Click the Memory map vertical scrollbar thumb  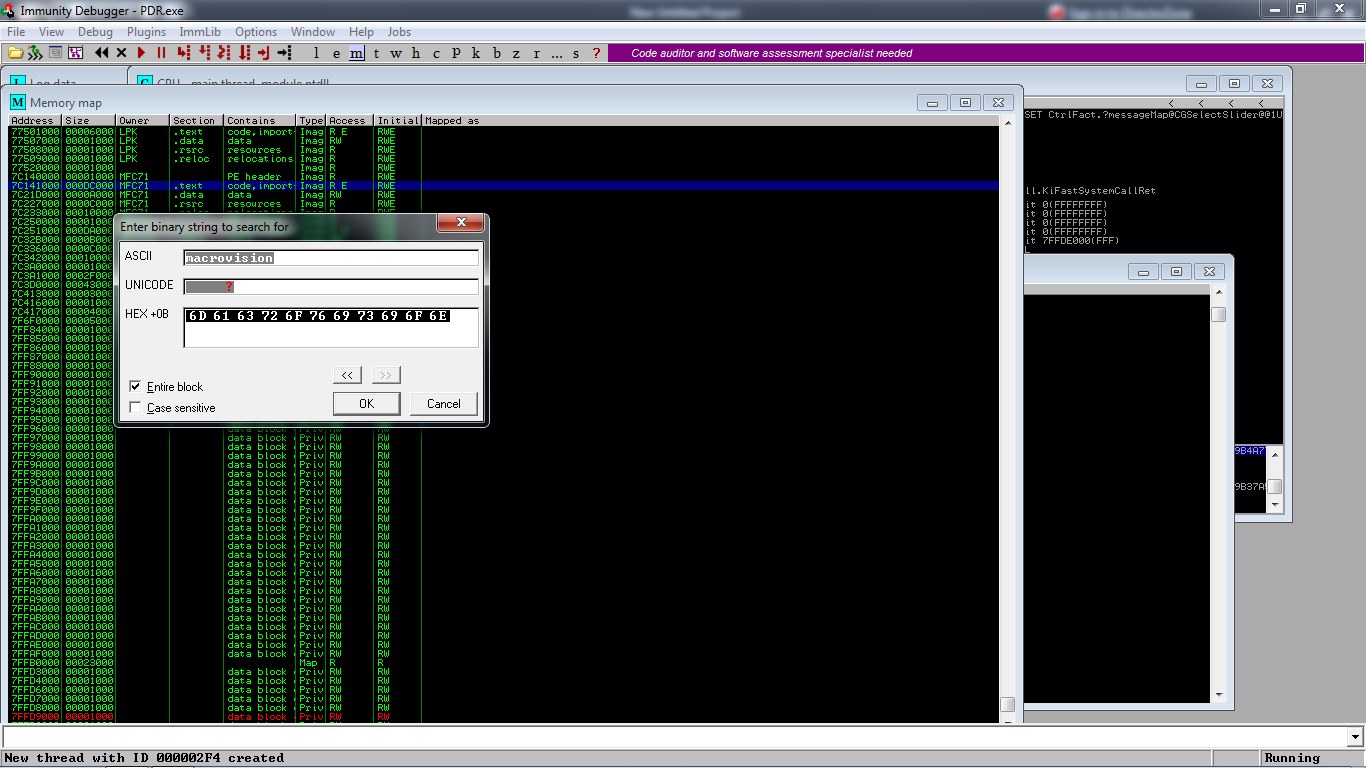1008,704
